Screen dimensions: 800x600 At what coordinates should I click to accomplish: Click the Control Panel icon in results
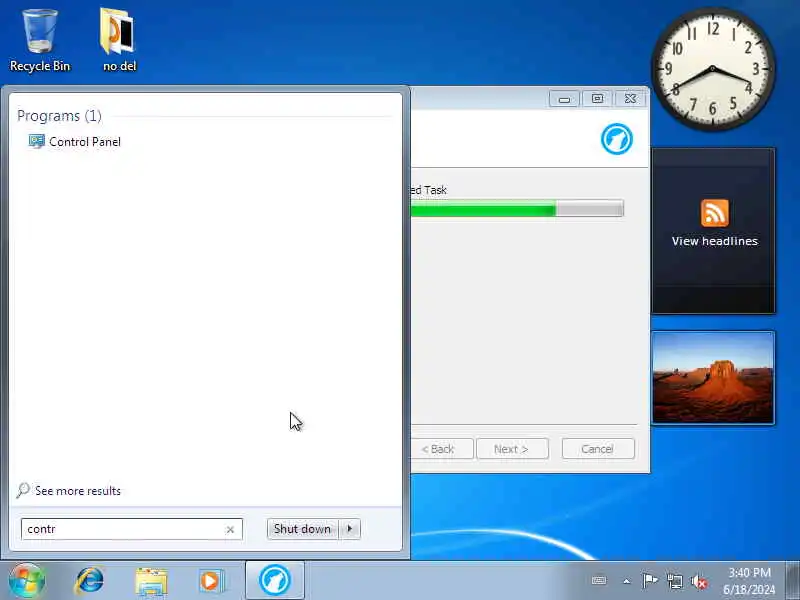pyautogui.click(x=36, y=141)
